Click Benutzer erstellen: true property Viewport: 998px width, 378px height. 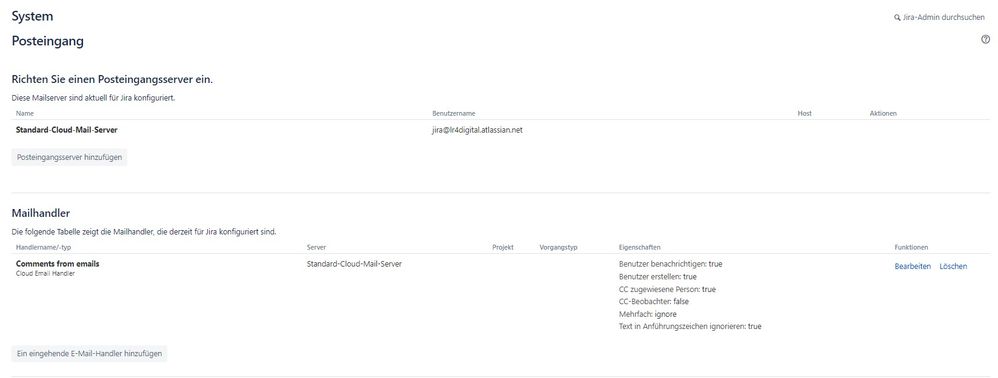657,277
